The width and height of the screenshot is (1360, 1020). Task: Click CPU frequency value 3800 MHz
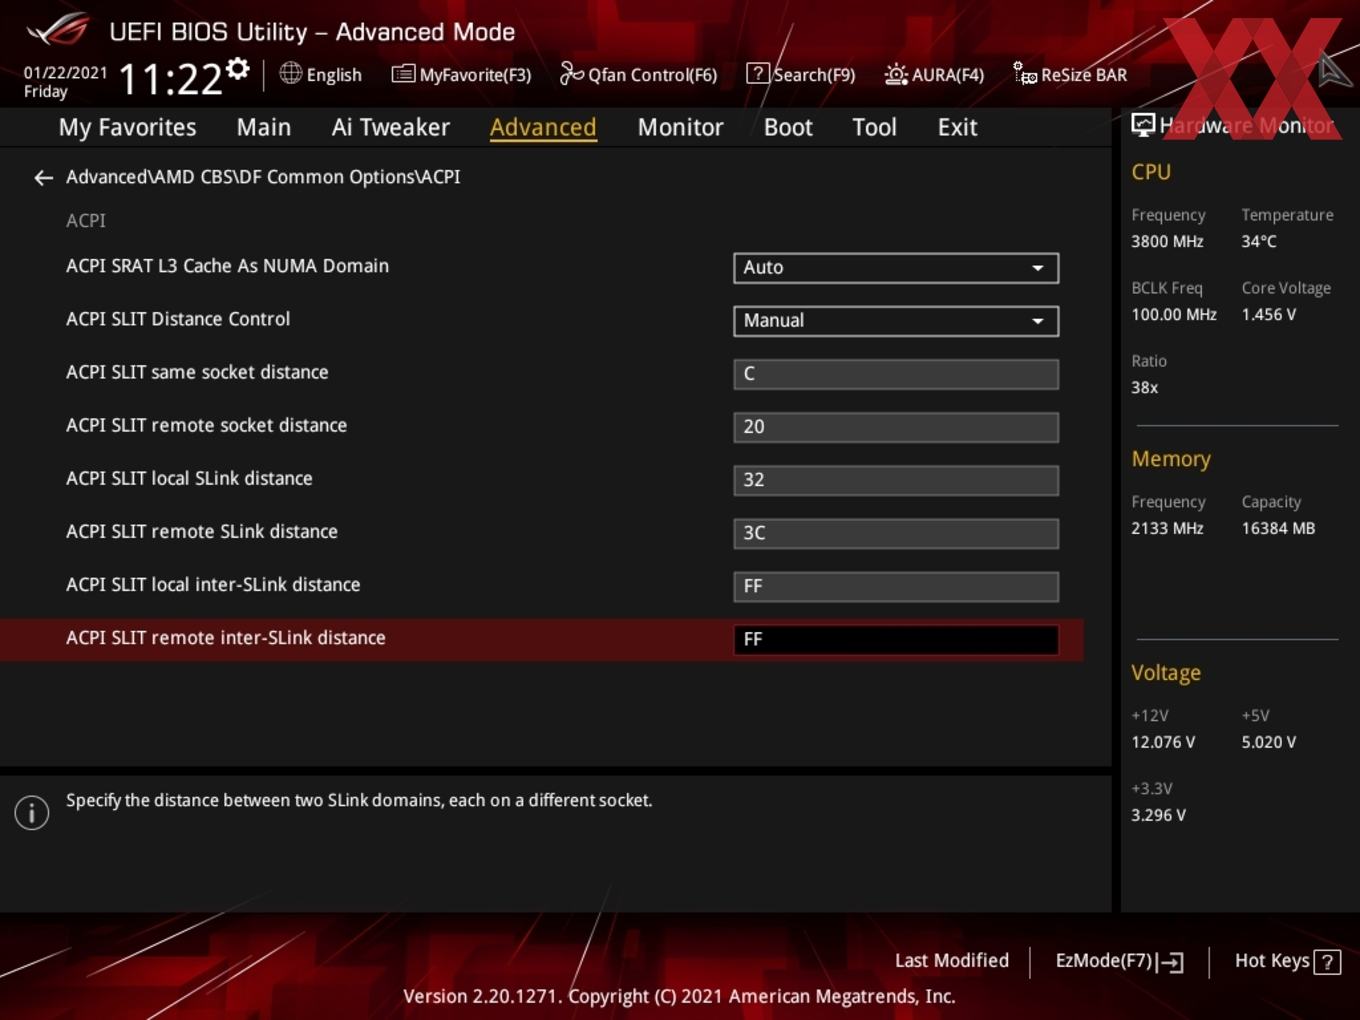pos(1167,241)
